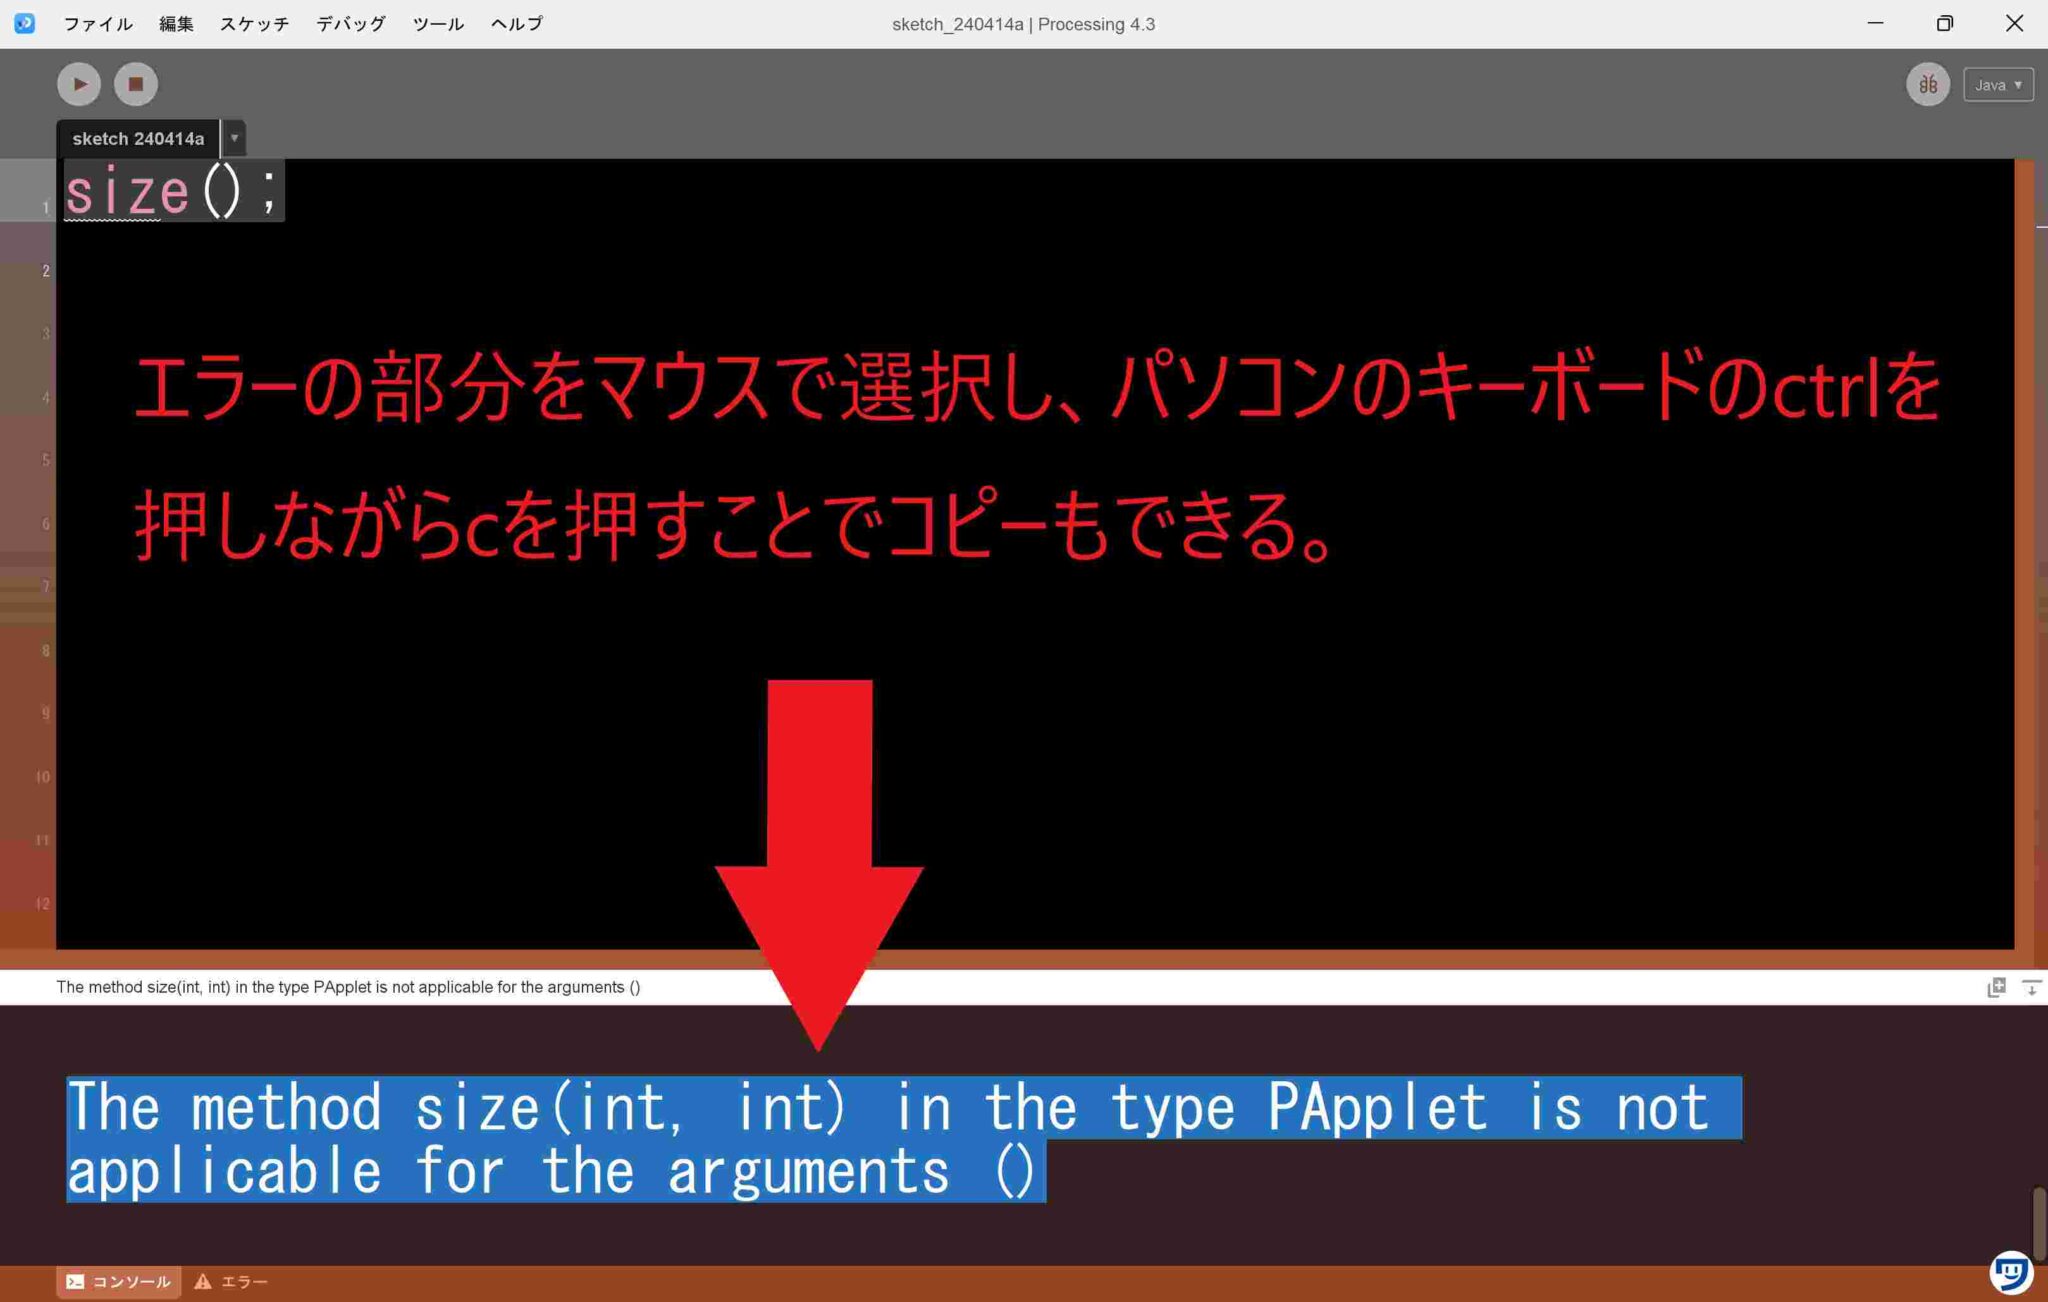Open the スケッチ menu dropdown
Viewport: 2048px width, 1302px height.
(252, 23)
